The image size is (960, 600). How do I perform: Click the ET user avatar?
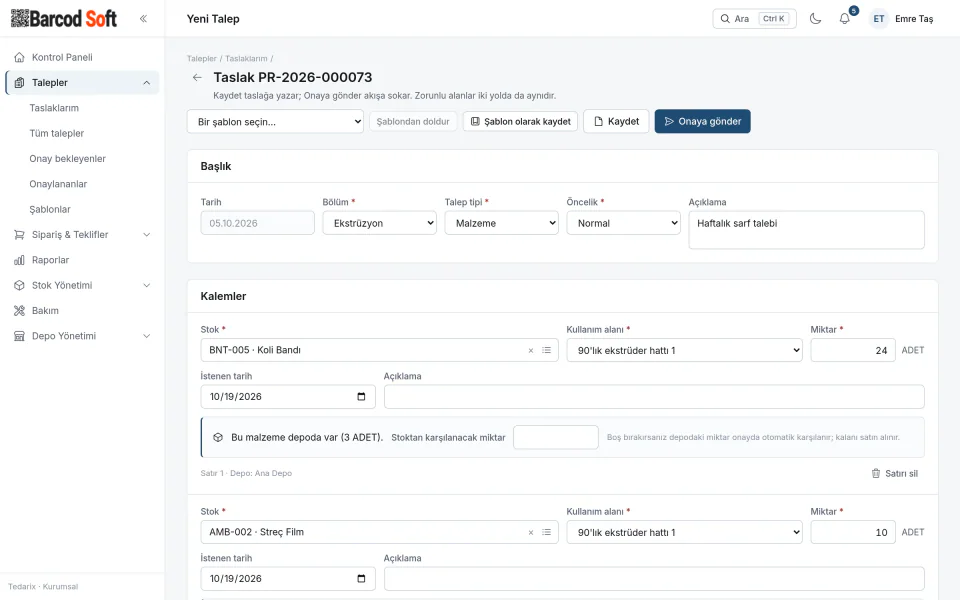point(879,18)
